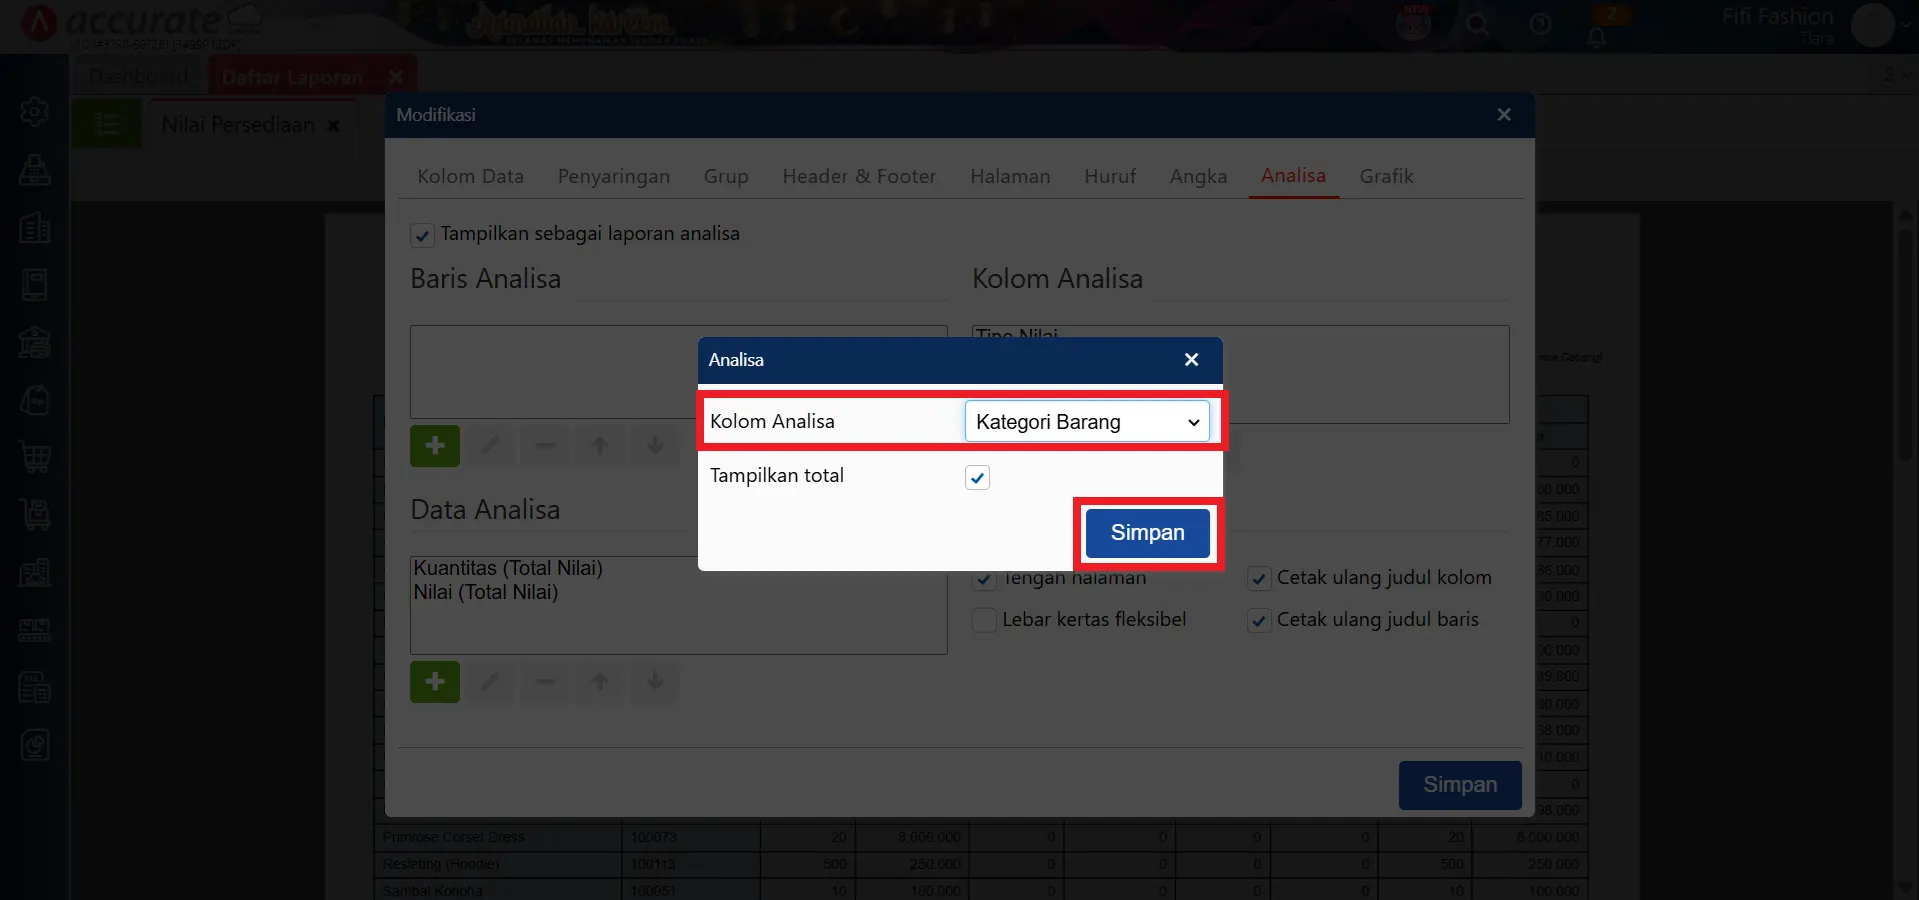The width and height of the screenshot is (1919, 900).
Task: Toggle Cetak ulang judul kolom checkbox
Action: tap(1259, 579)
